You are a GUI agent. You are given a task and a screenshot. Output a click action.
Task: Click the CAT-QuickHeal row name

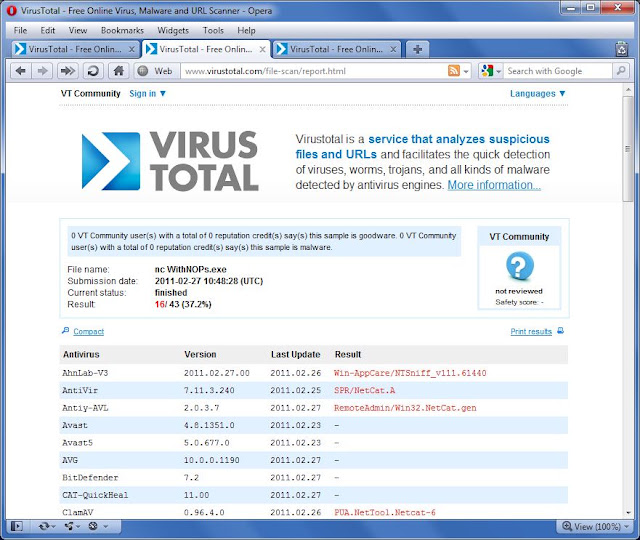coord(95,495)
